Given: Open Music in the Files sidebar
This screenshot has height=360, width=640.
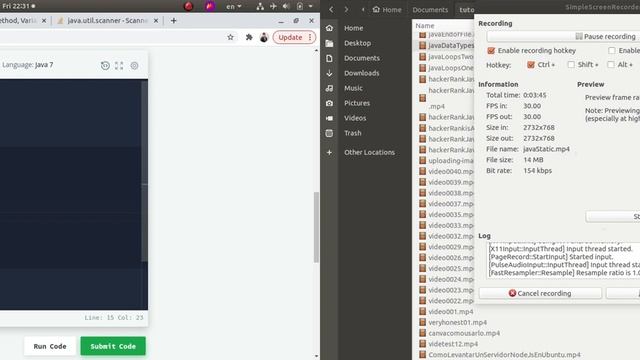Looking at the screenshot, I should coord(353,88).
